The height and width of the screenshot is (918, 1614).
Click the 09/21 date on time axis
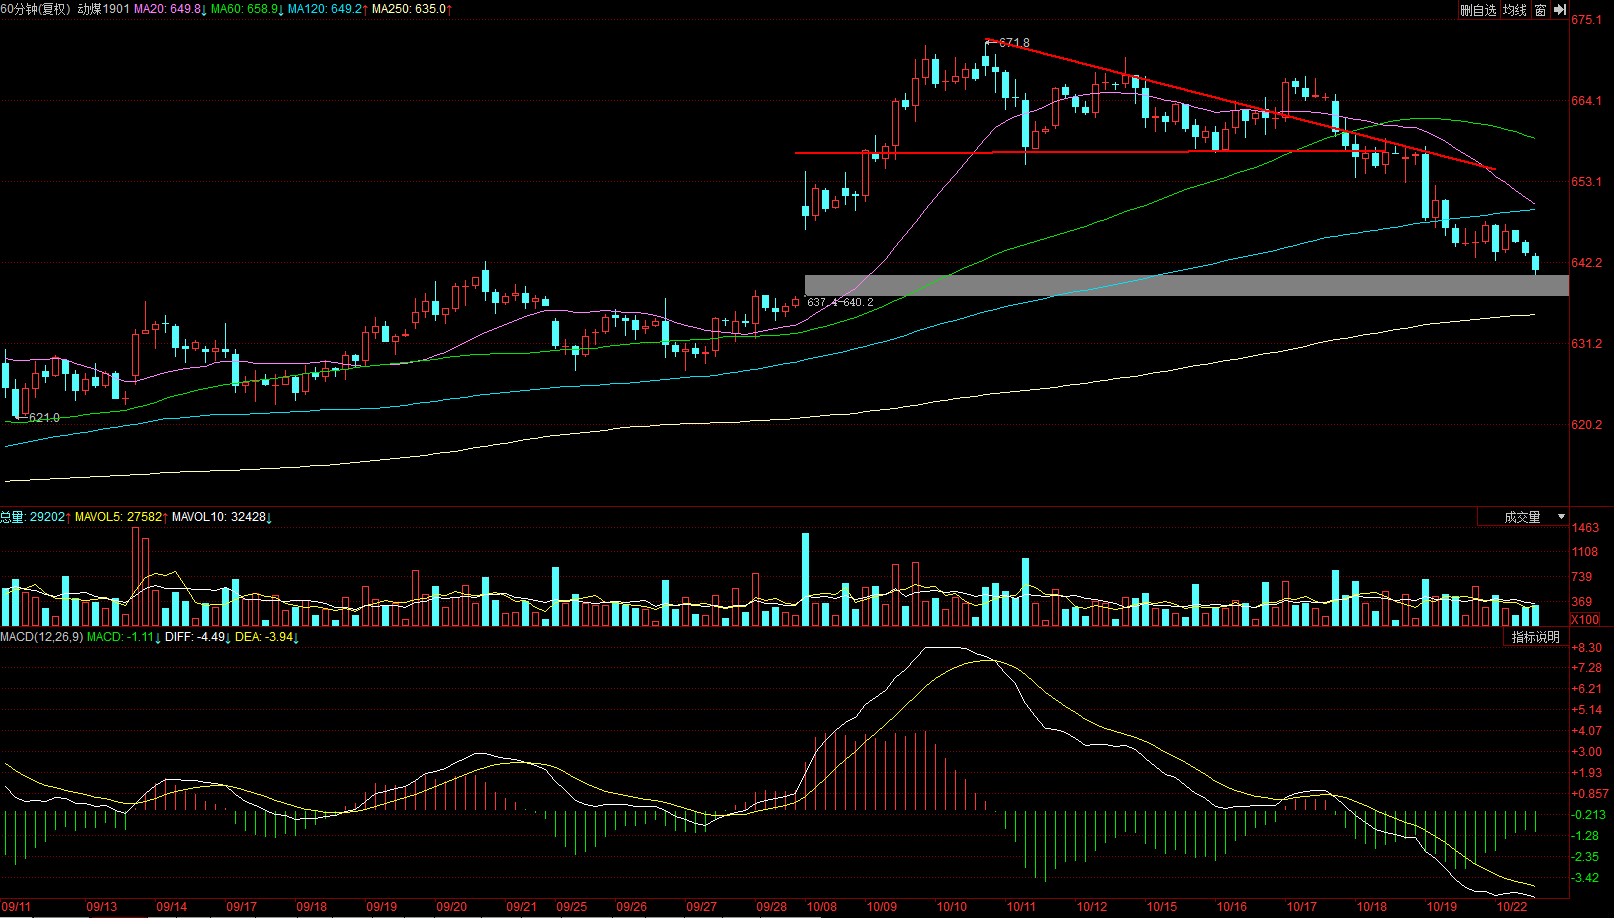522,907
